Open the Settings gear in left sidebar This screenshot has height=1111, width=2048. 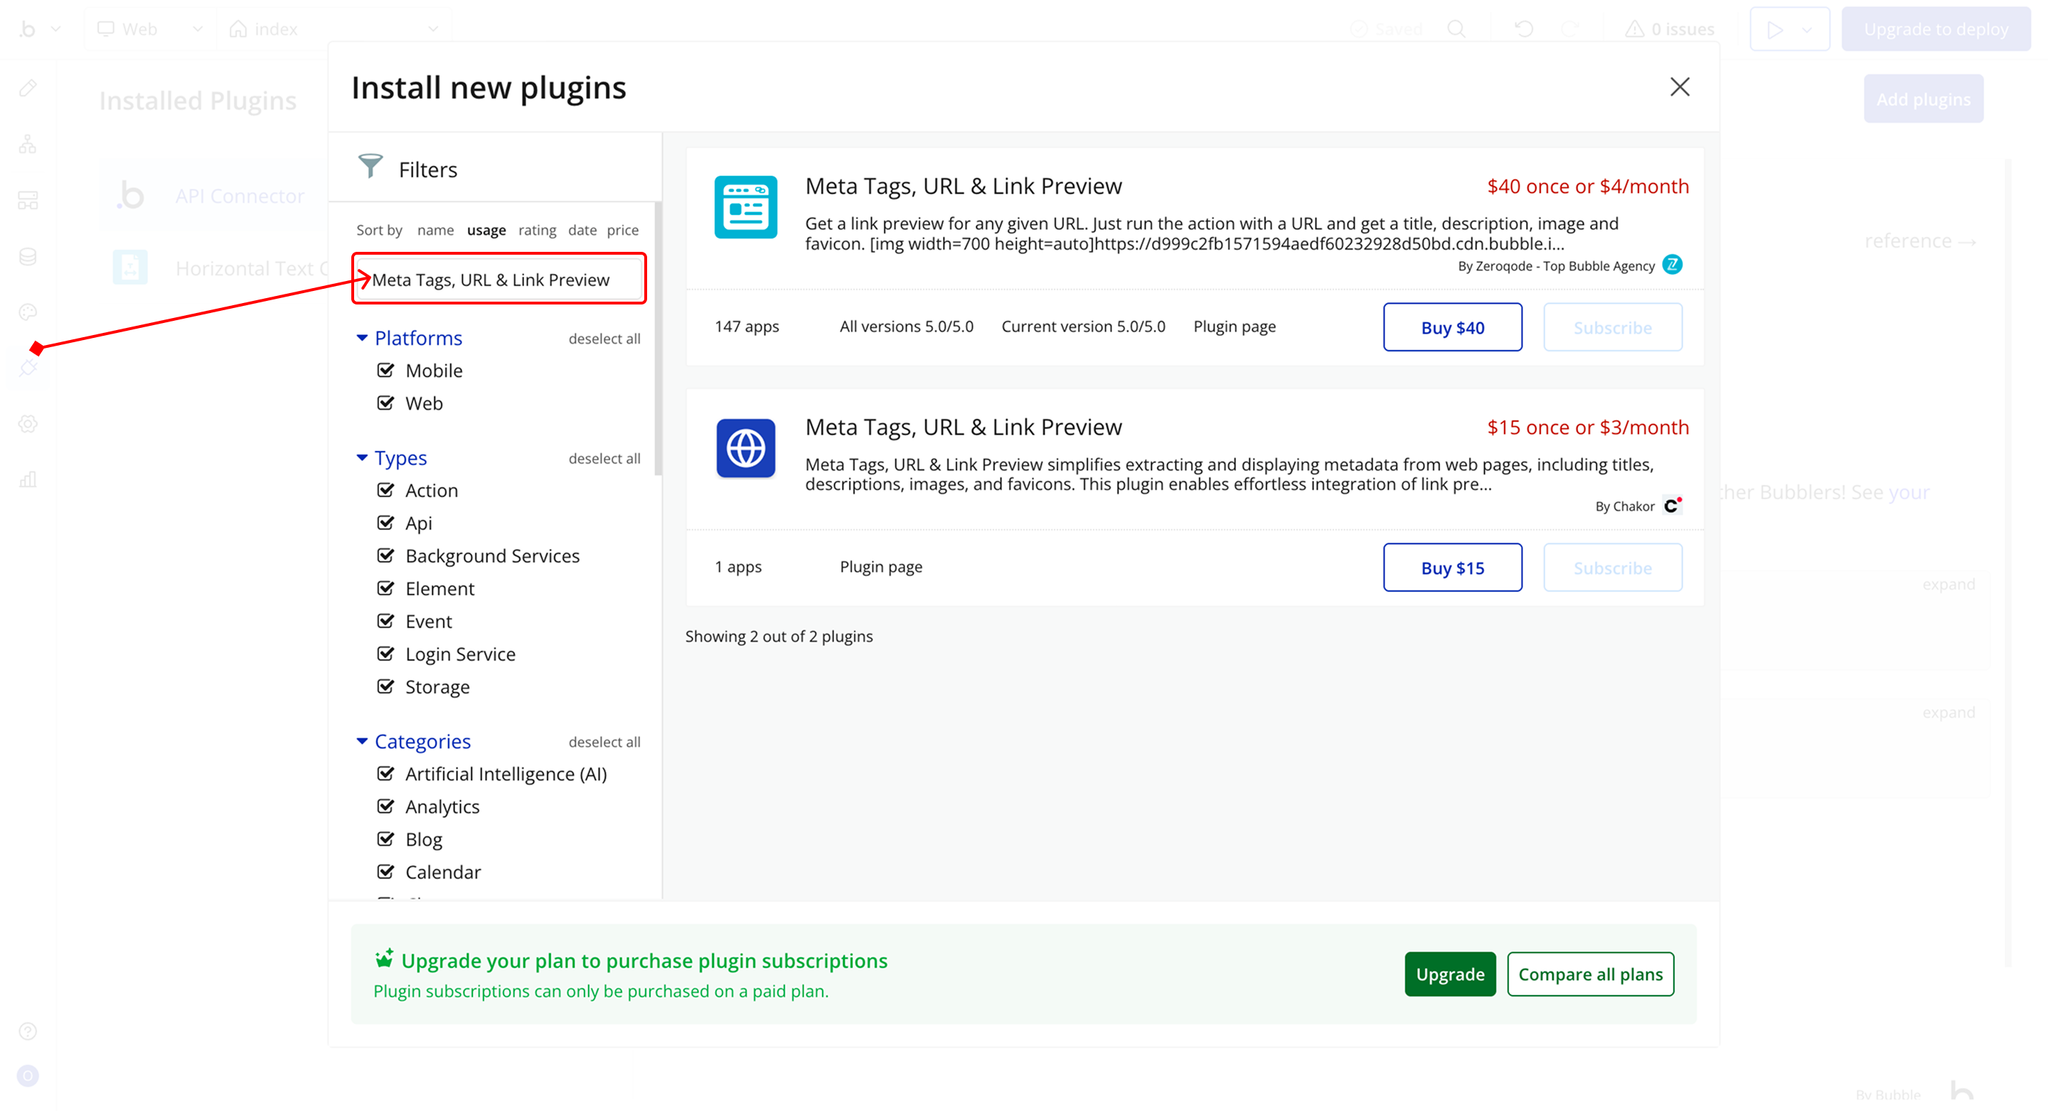(28, 424)
